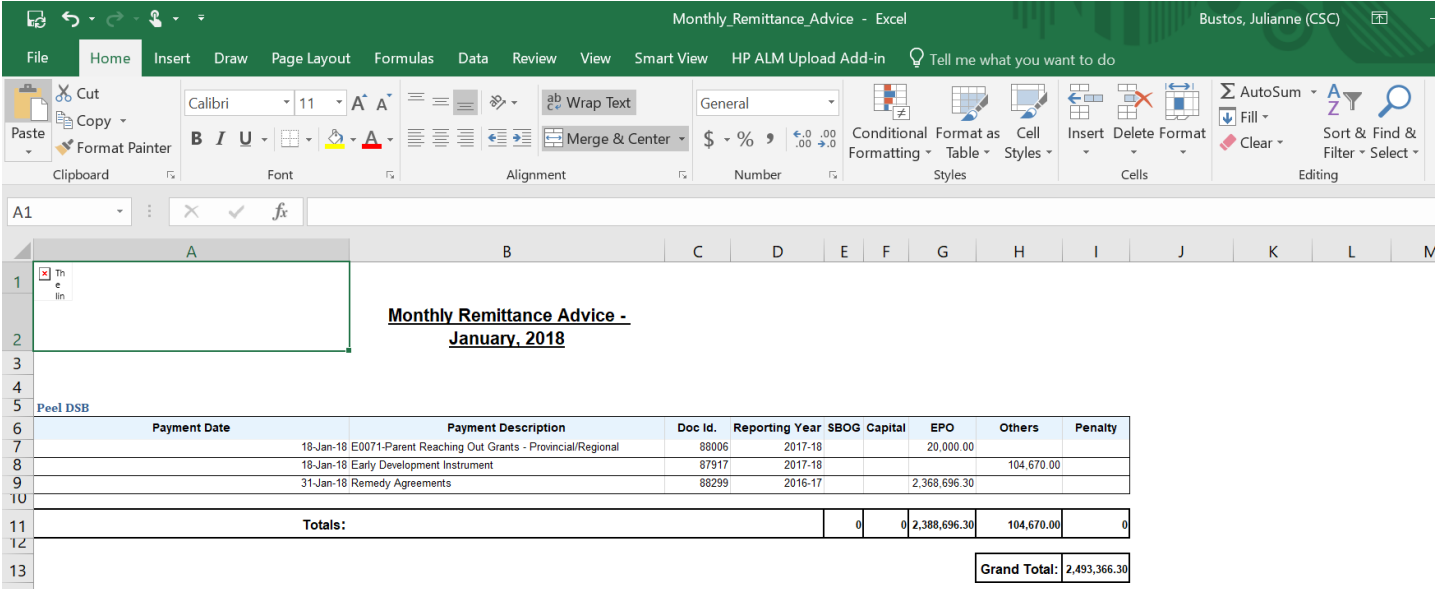Image resolution: width=1436 pixels, height=589 pixels.
Task: Click the AutoSum button
Action: pyautogui.click(x=1261, y=92)
